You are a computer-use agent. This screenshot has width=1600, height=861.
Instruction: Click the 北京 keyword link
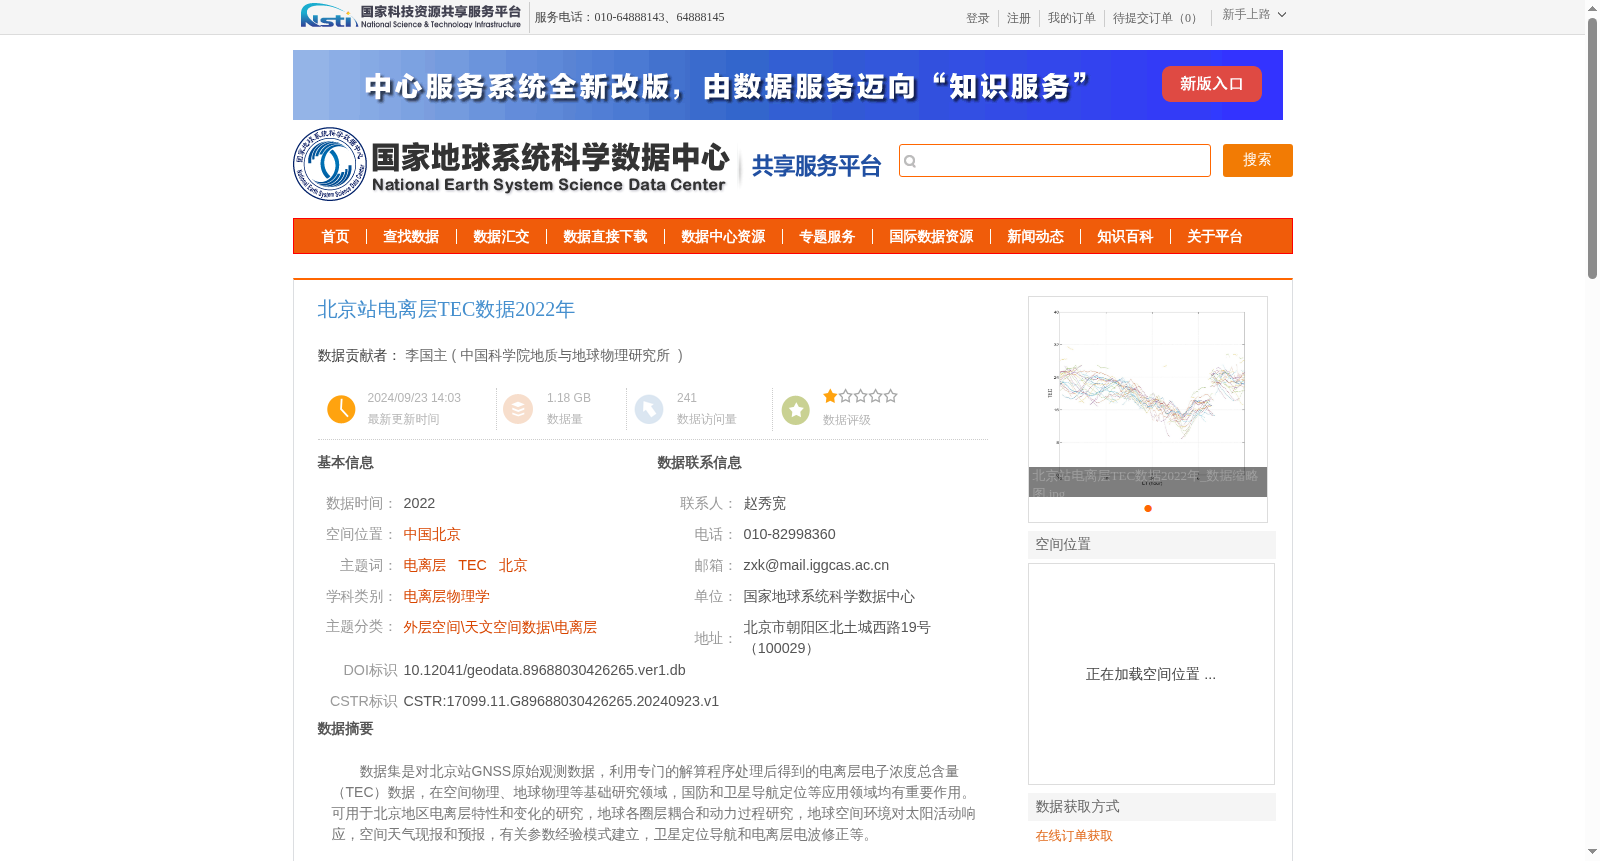(x=513, y=566)
